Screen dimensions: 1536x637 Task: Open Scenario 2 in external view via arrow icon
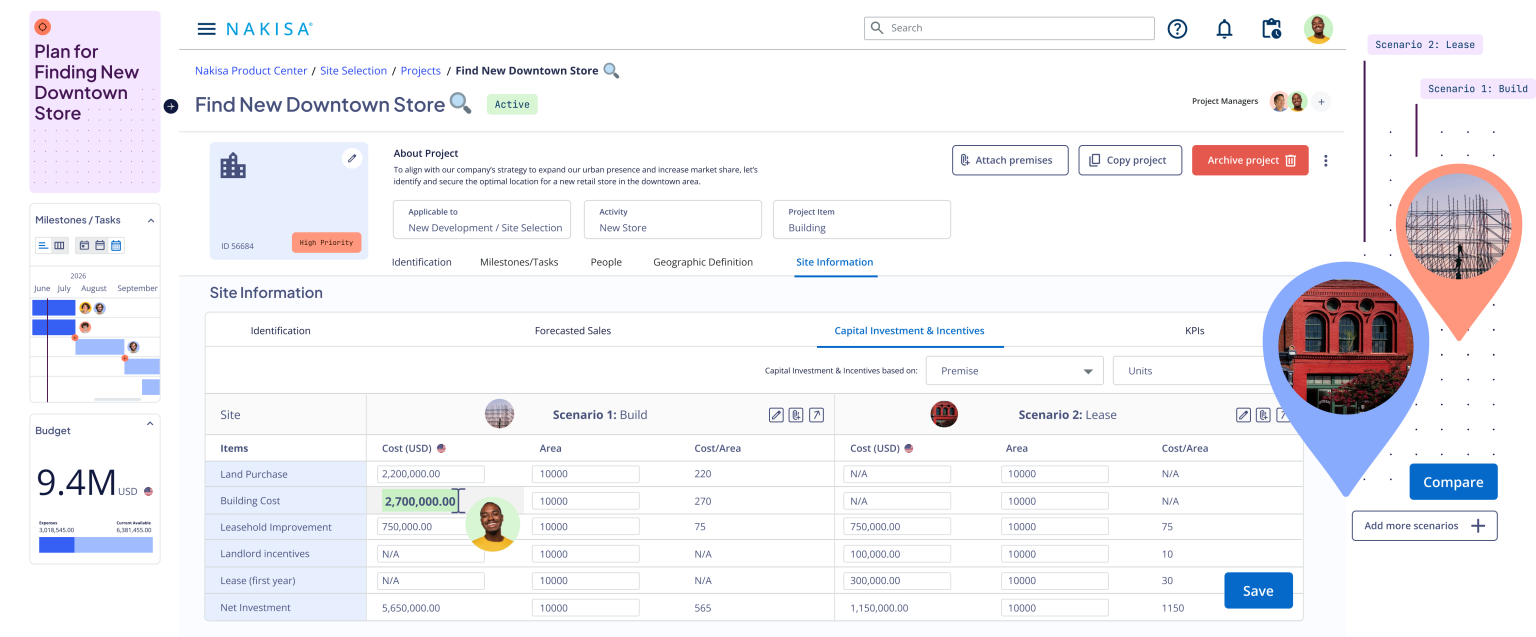point(1283,414)
